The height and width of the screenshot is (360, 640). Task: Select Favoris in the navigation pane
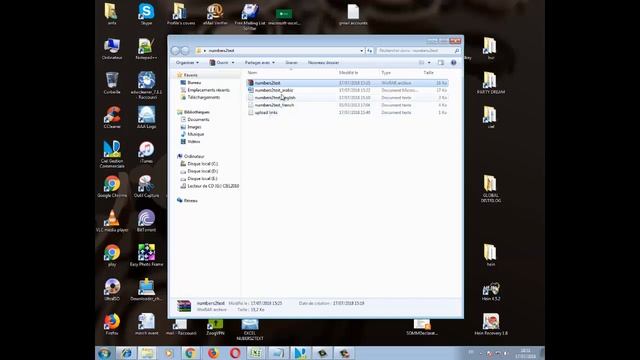coord(190,75)
